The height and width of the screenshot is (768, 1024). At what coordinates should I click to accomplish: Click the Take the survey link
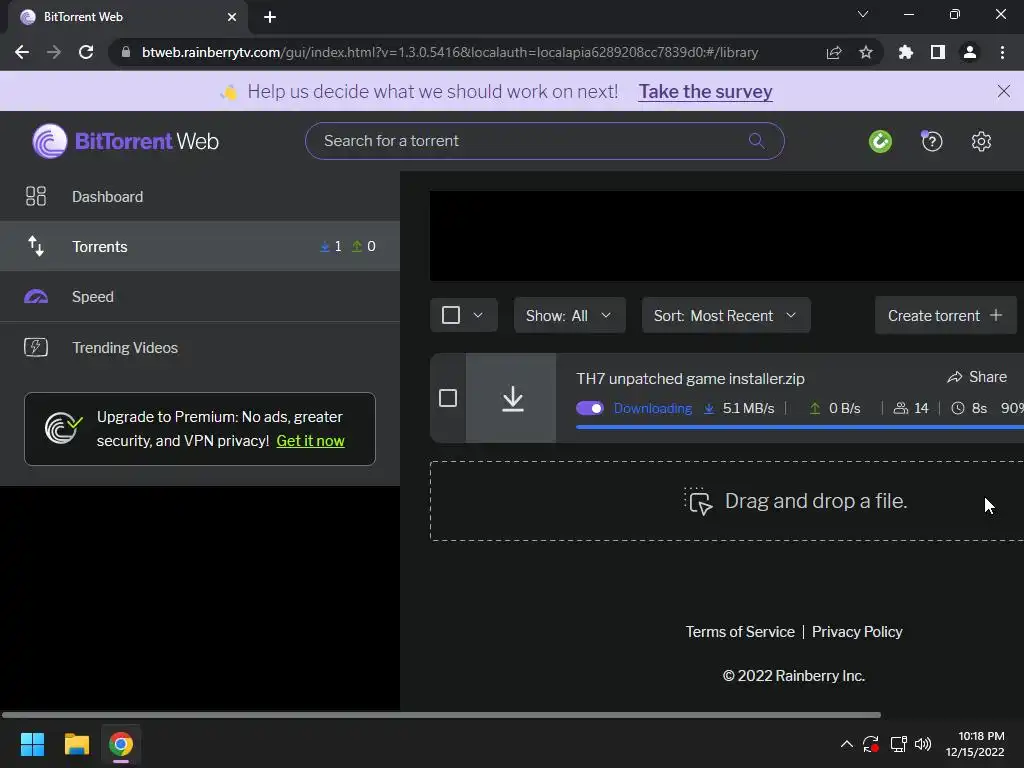705,91
